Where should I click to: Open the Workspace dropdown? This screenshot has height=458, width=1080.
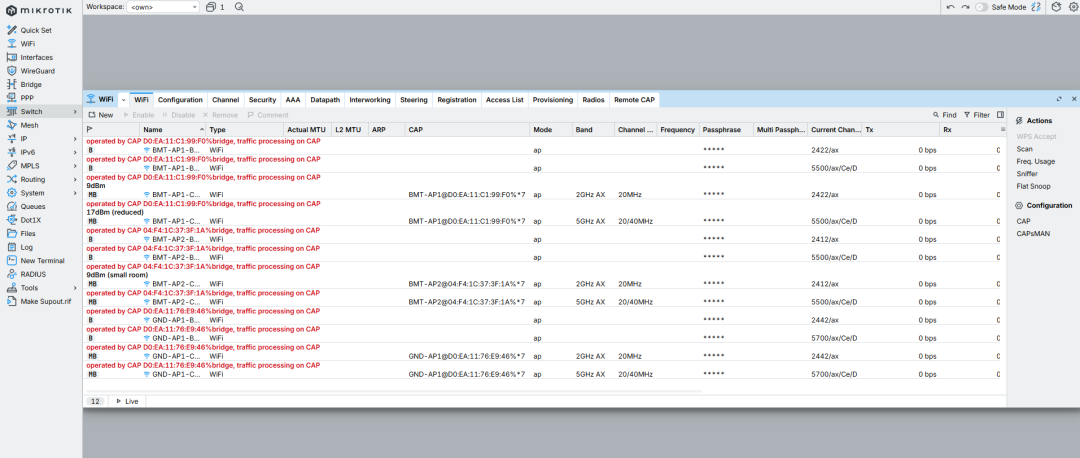(164, 6)
